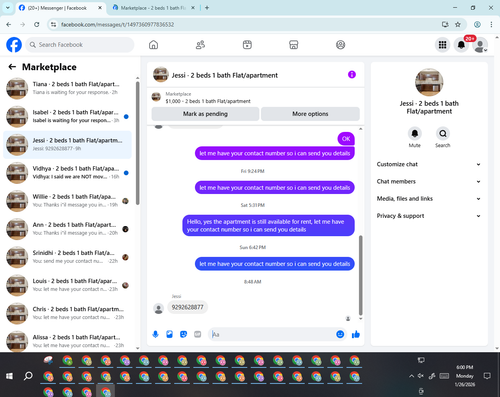The image size is (500, 397).
Task: Open the tab search dropdown arrow in Chrome
Action: (x=7, y=8)
